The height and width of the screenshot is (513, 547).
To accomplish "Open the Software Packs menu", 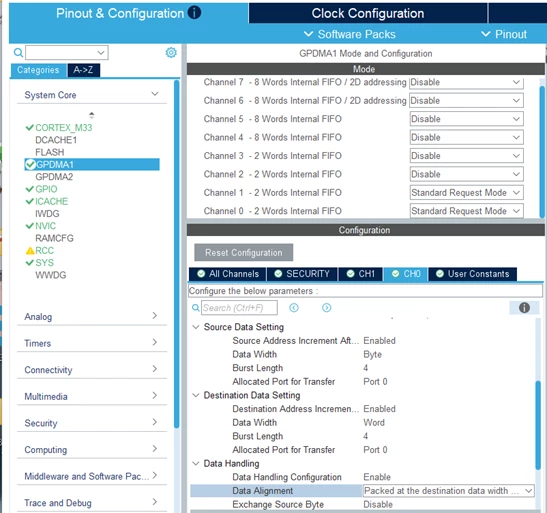I will click(350, 34).
